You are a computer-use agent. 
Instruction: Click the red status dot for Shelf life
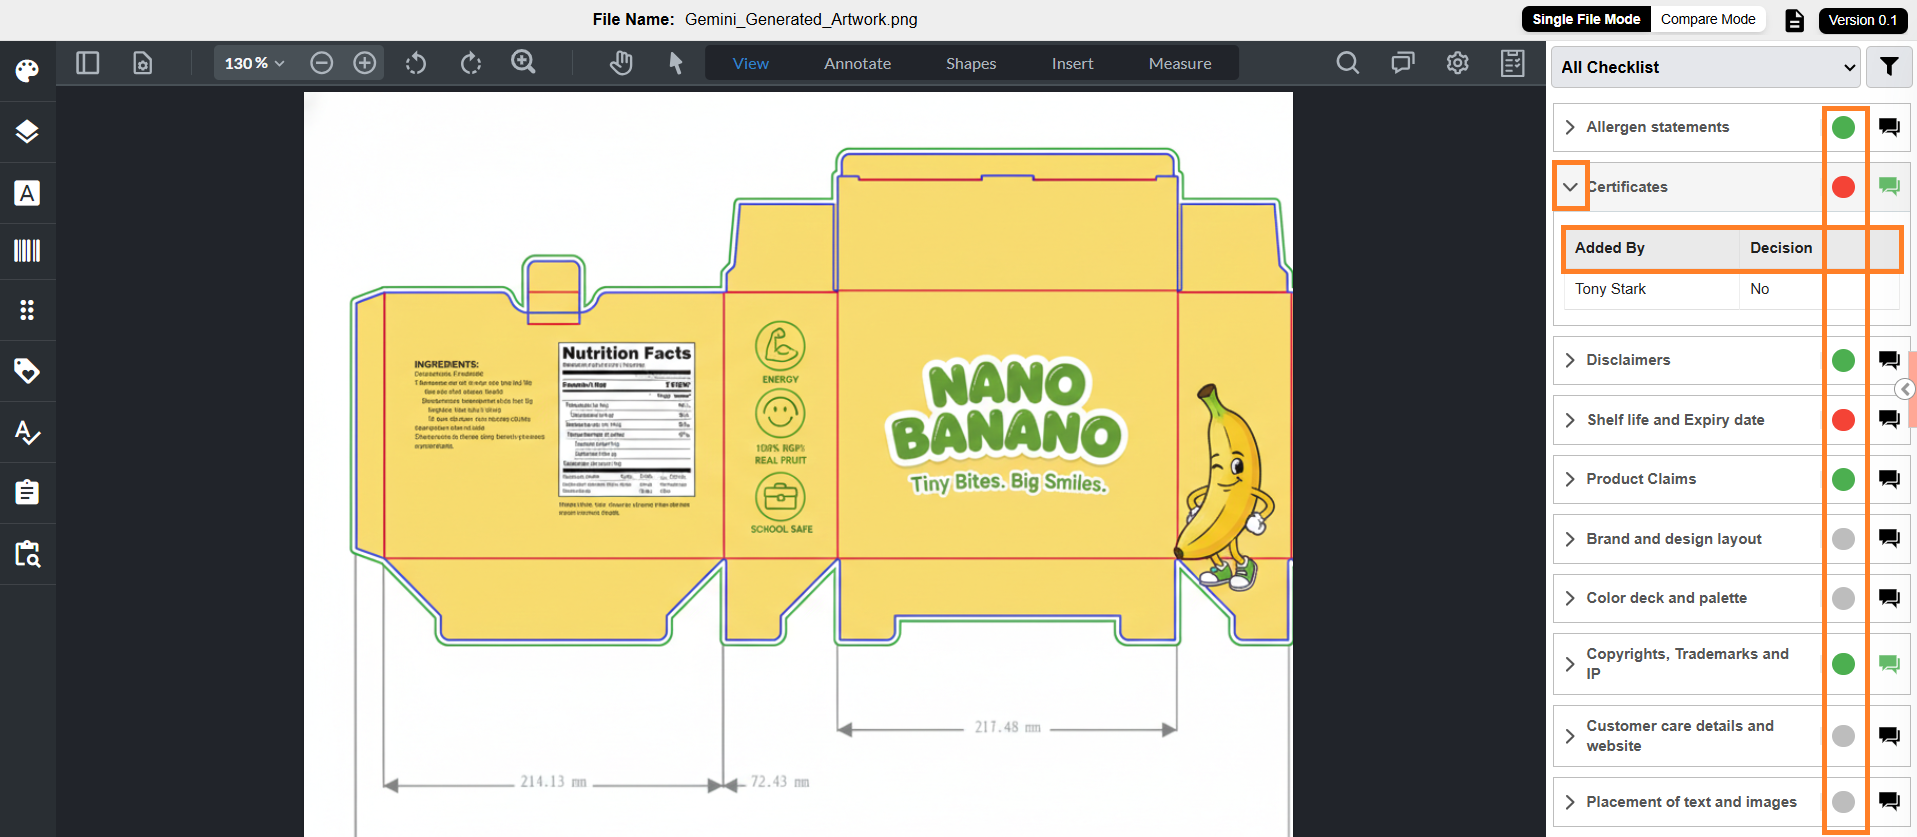pyautogui.click(x=1843, y=420)
